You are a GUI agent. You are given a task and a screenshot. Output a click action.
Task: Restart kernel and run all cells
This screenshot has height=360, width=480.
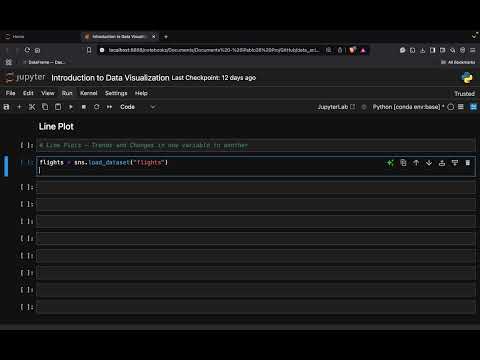(109, 107)
